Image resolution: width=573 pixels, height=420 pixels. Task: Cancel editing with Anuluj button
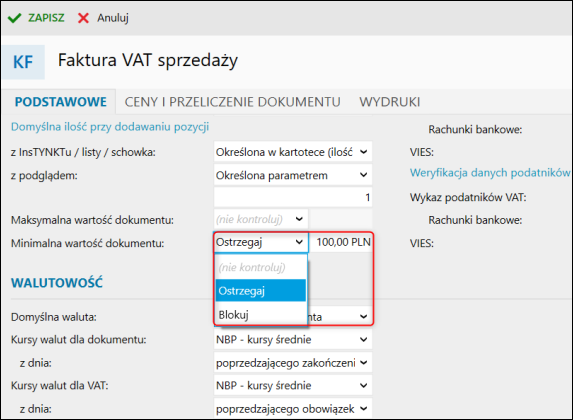pos(103,18)
